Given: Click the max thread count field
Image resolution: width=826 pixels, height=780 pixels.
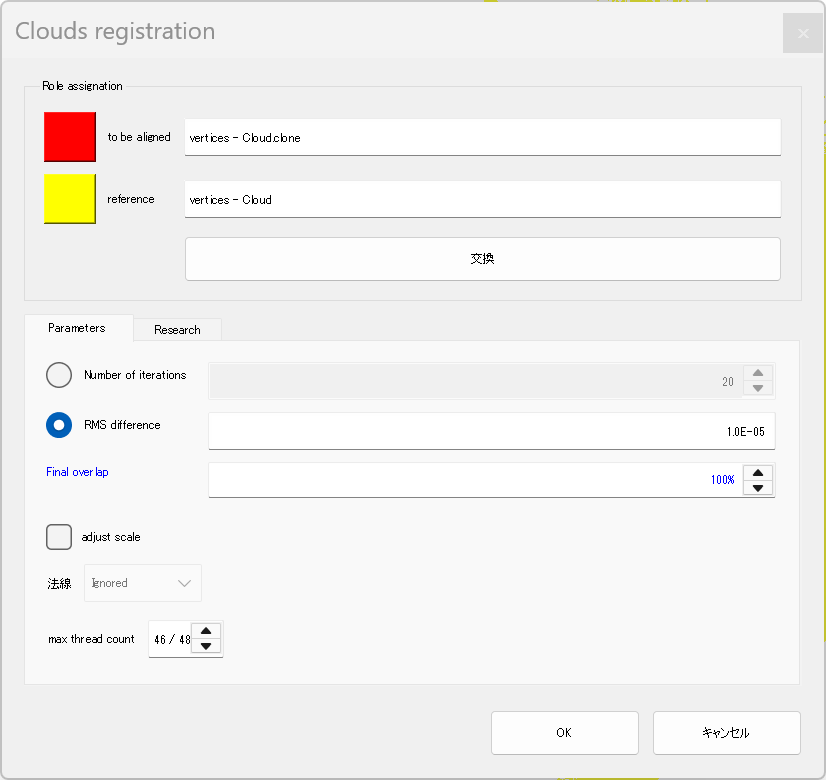Looking at the screenshot, I should tap(170, 639).
